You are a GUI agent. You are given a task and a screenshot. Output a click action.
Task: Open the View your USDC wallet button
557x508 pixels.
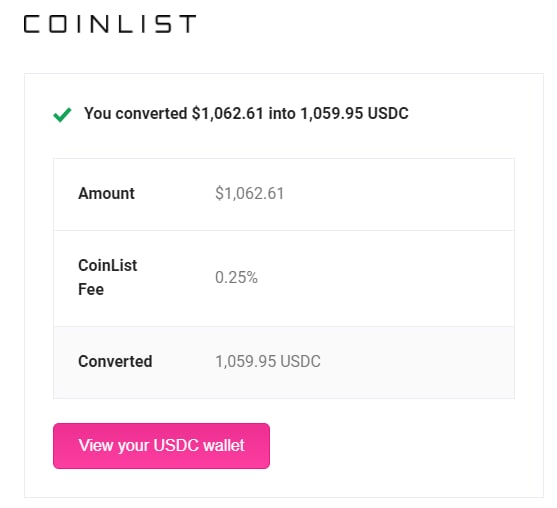tap(161, 445)
